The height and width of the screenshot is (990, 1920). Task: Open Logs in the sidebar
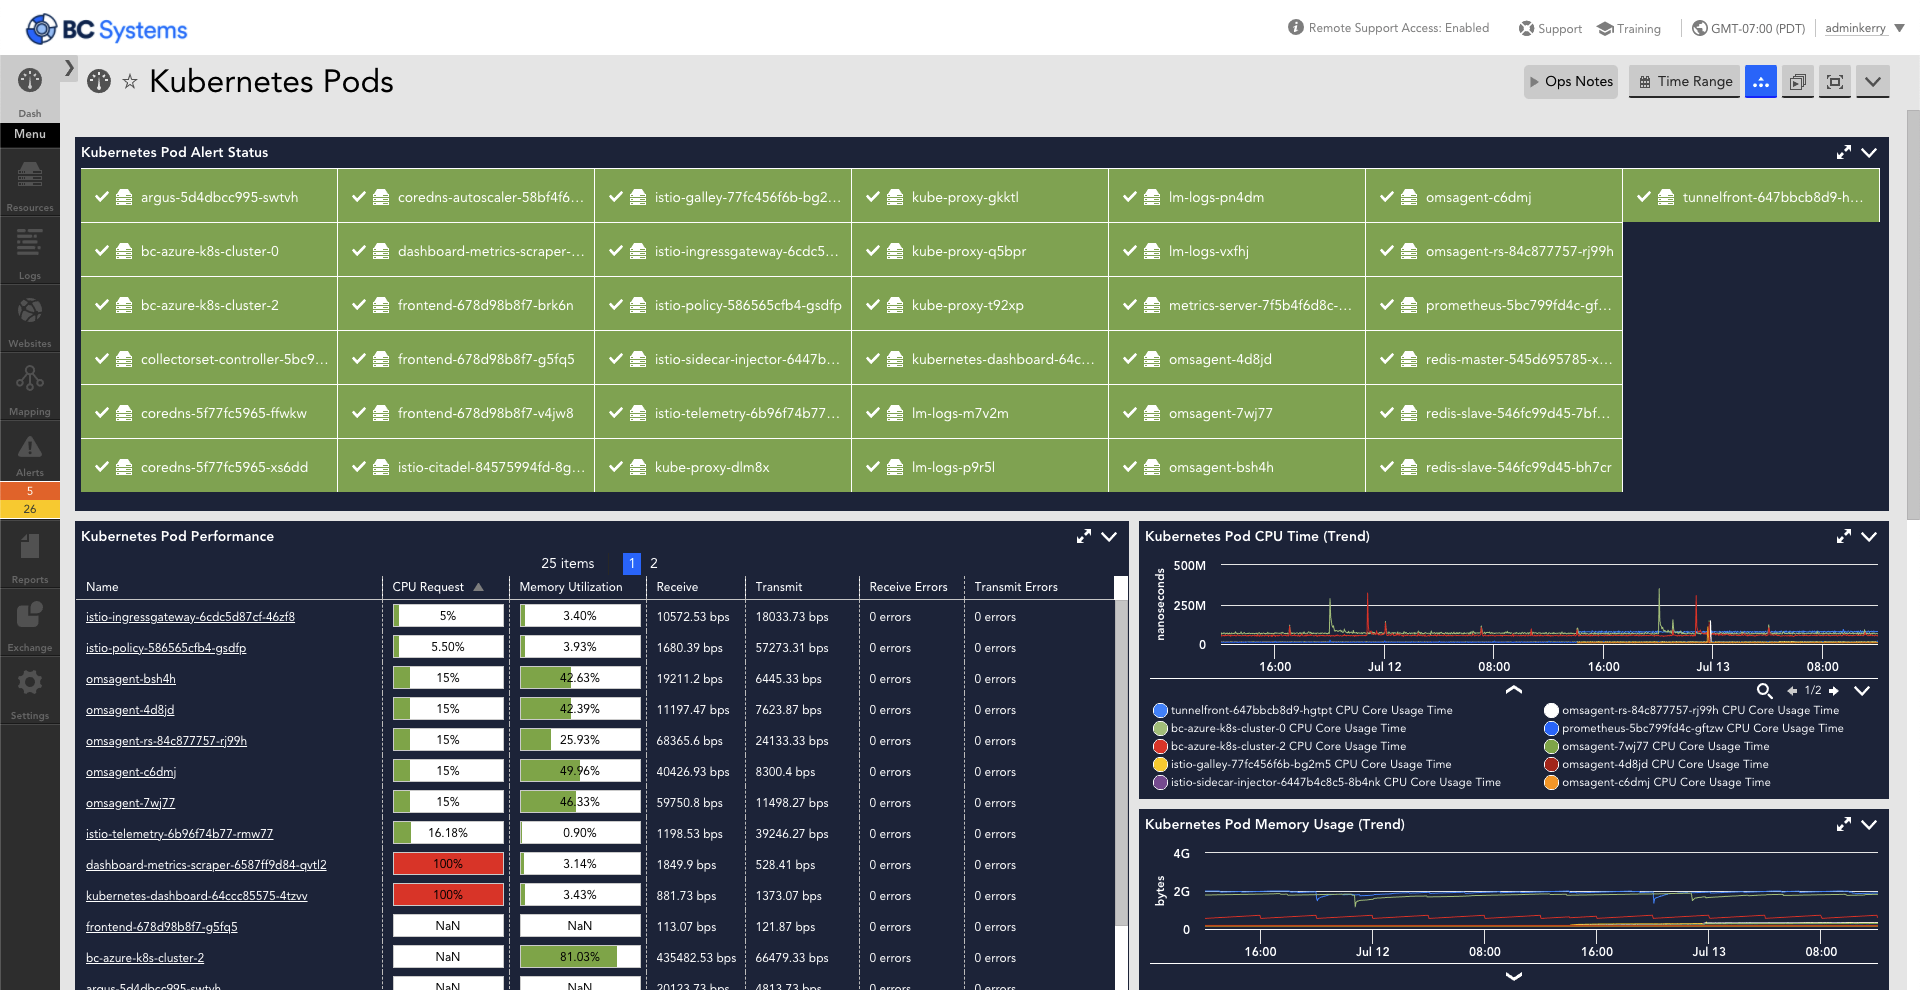coord(30,253)
